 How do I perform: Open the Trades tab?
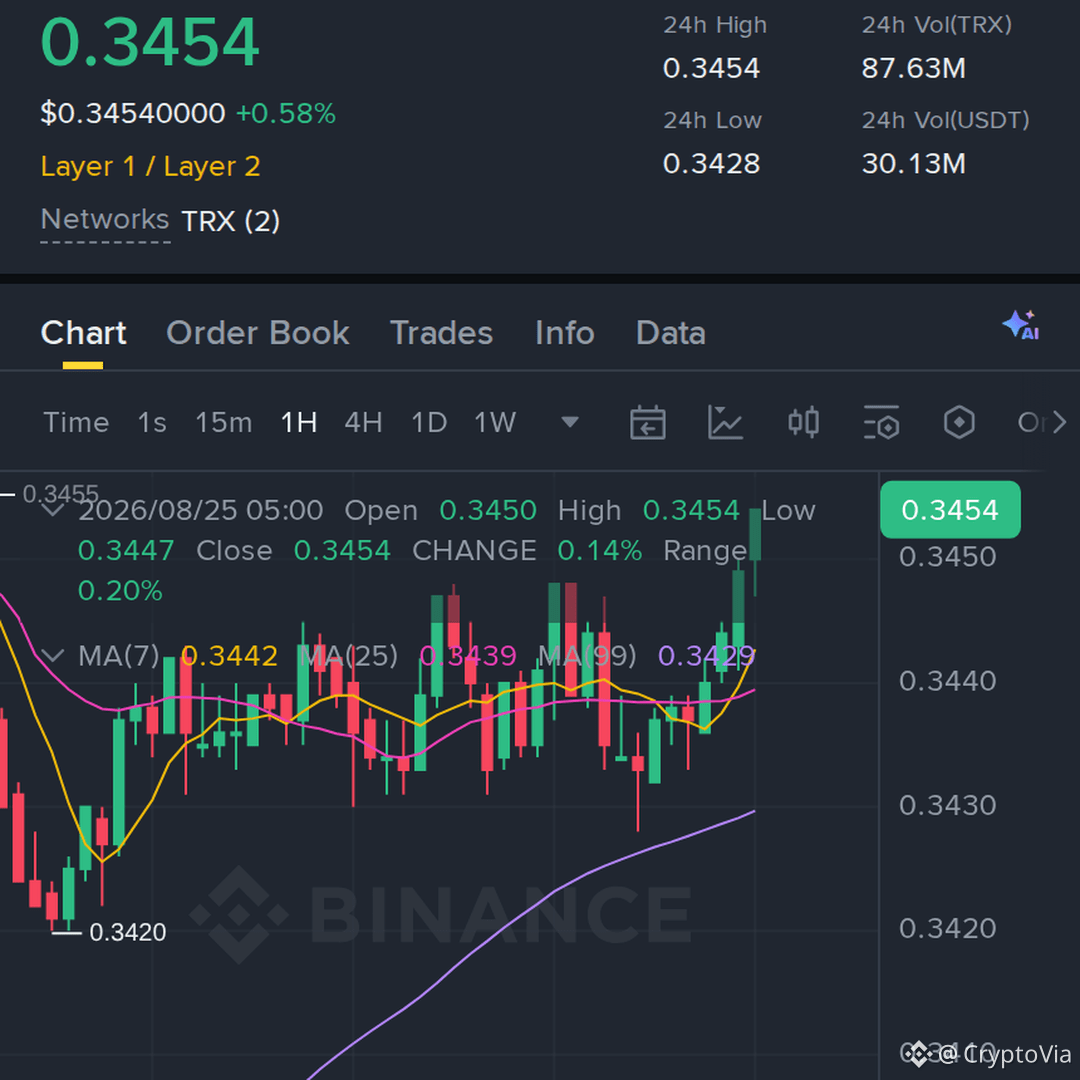442,333
